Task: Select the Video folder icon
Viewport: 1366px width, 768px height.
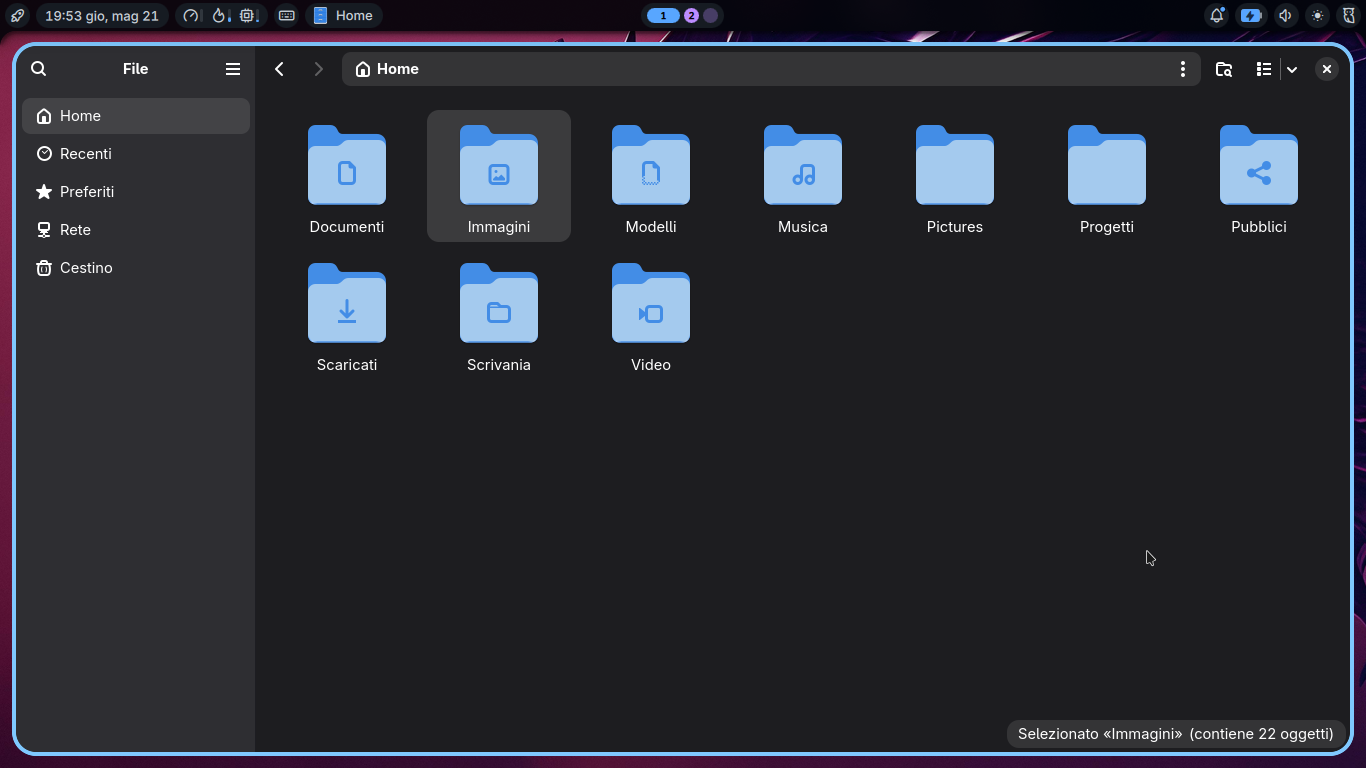Action: click(x=651, y=303)
